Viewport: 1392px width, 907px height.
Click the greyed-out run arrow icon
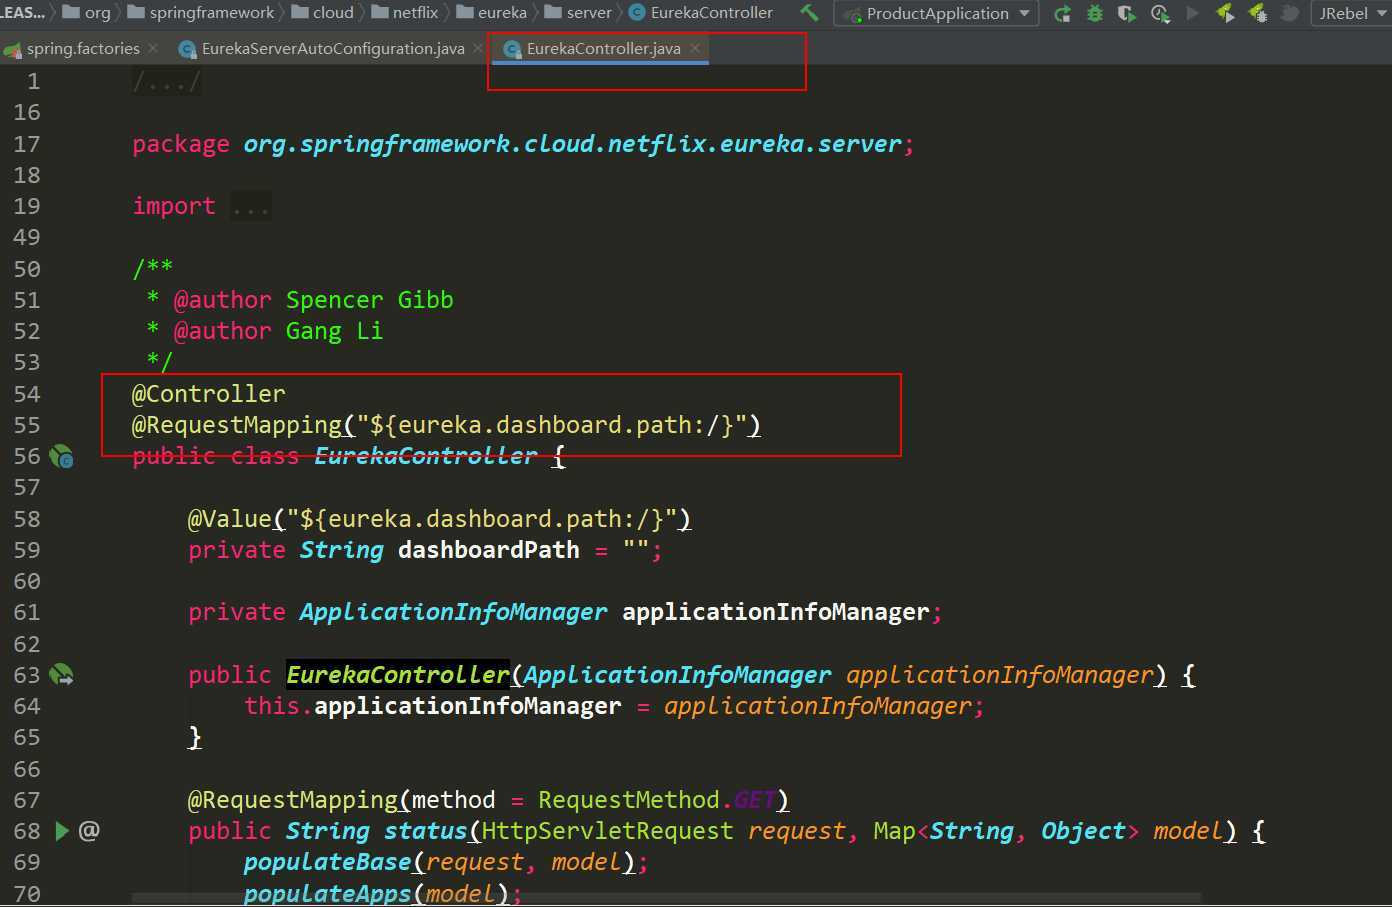[1192, 13]
